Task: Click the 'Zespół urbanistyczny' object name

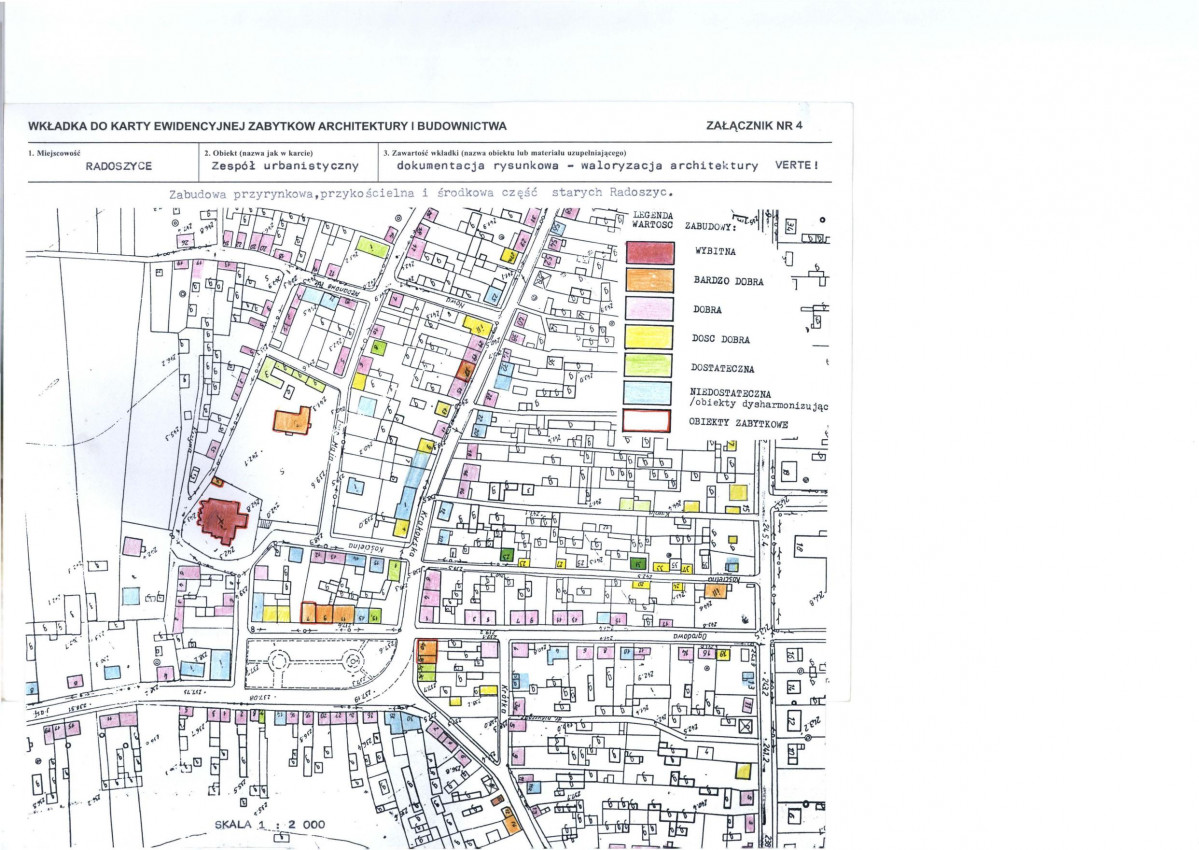Action: click(x=284, y=166)
